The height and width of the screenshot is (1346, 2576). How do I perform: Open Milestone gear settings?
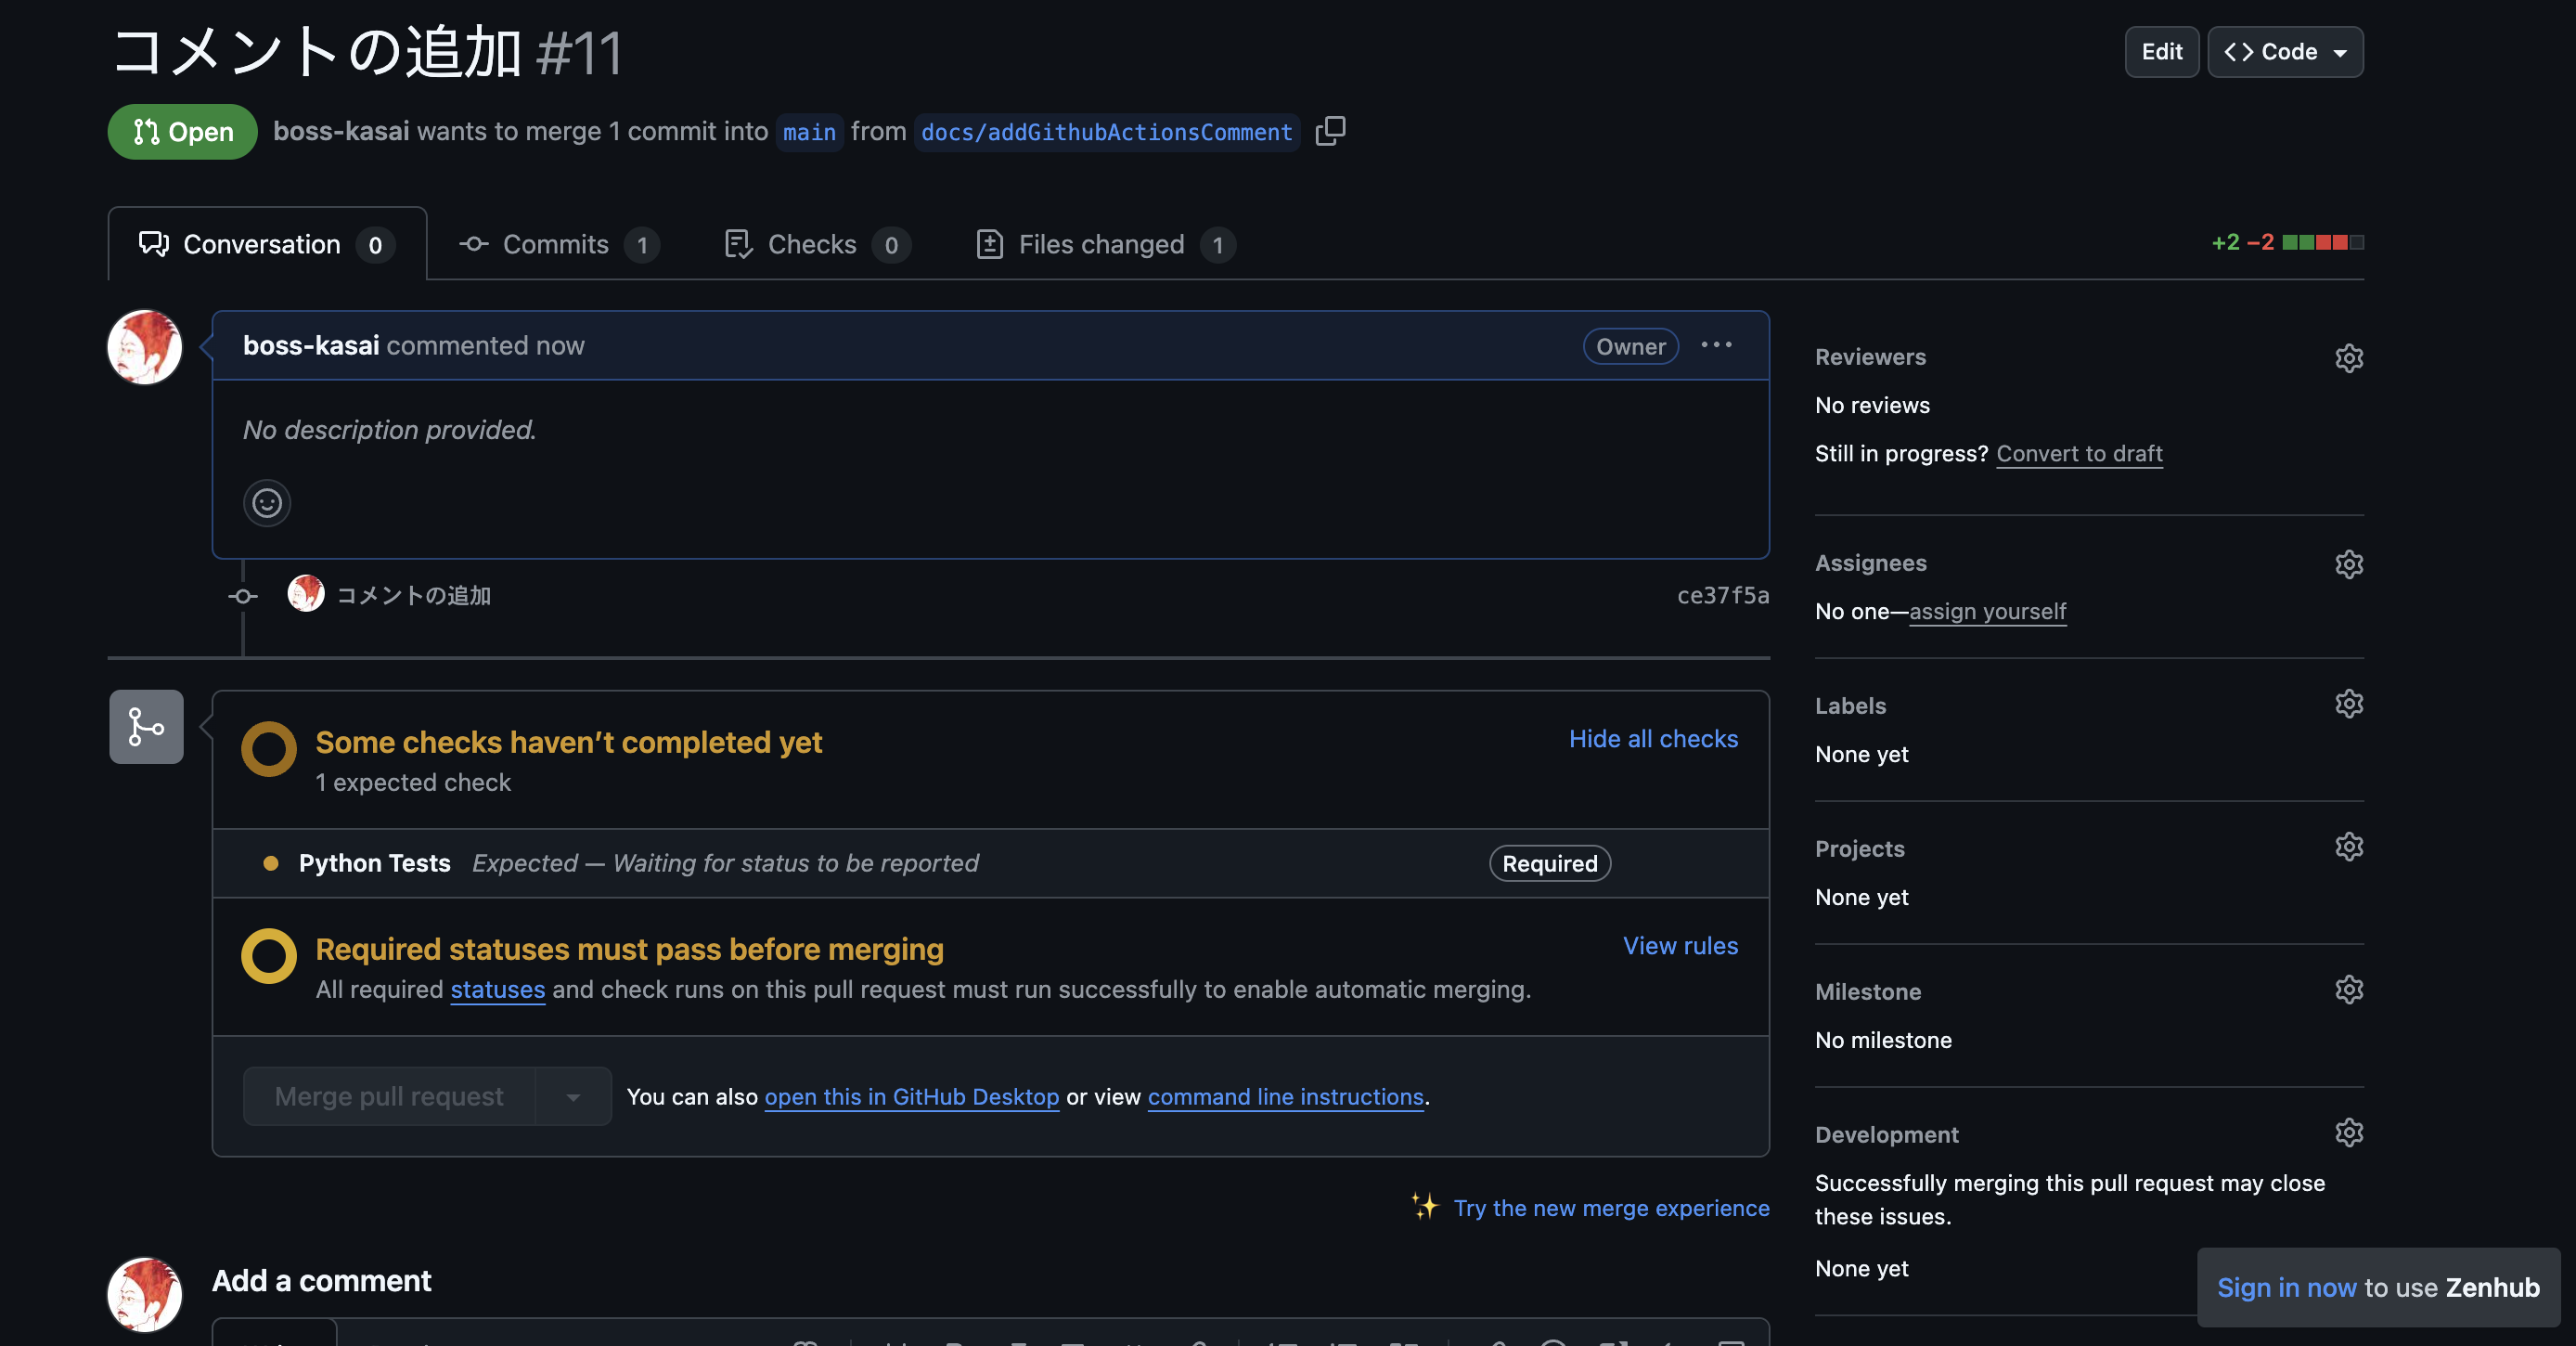pyautogui.click(x=2348, y=990)
